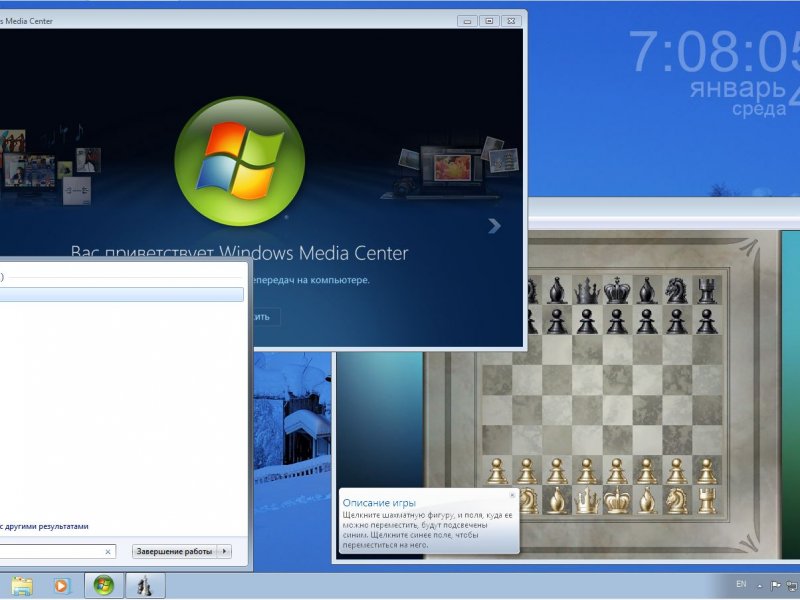Select the white queen chess piece
The height and width of the screenshot is (600, 800).
click(587, 501)
